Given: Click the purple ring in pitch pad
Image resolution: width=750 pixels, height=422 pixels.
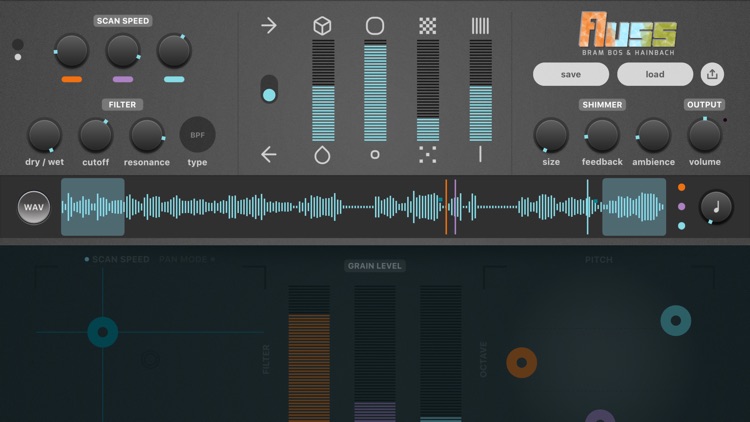Looking at the screenshot, I should point(601,416).
